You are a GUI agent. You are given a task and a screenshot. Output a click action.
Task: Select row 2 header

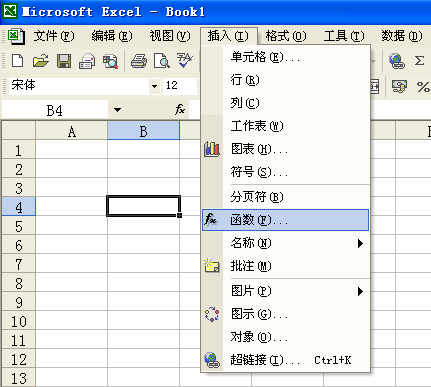pyautogui.click(x=19, y=169)
